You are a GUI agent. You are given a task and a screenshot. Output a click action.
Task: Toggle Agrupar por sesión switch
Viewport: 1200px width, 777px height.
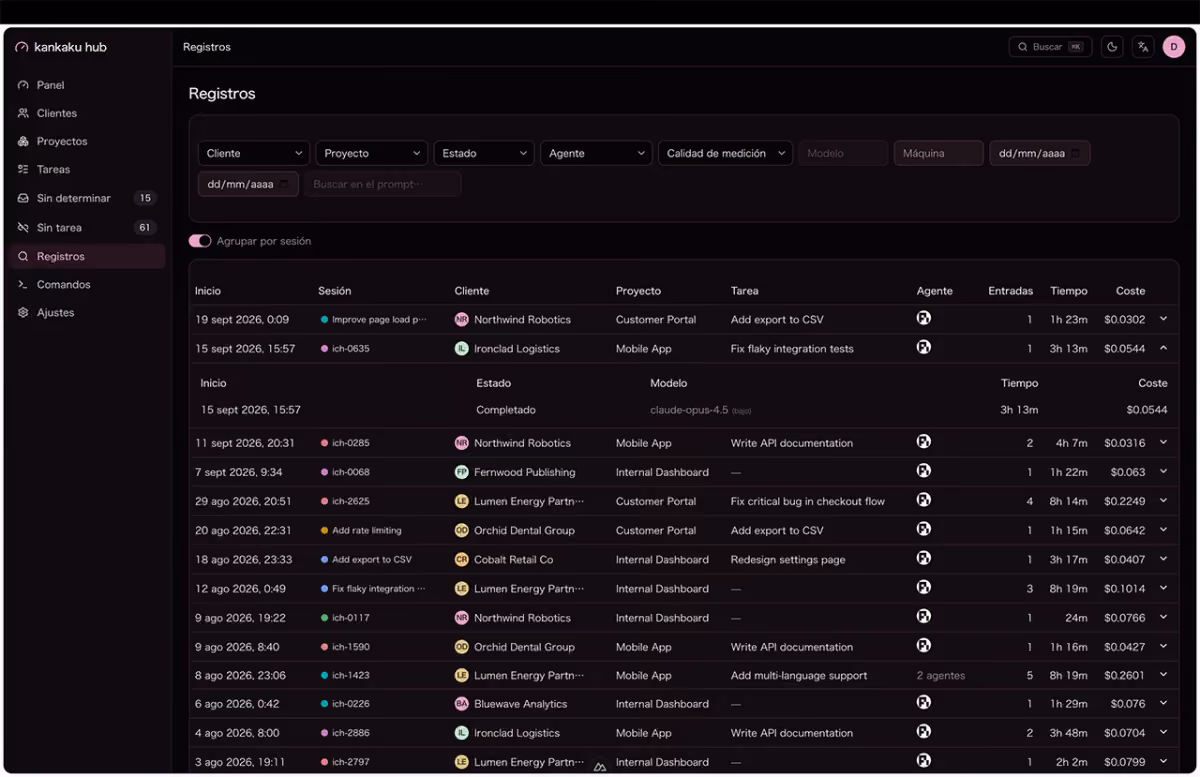tap(200, 241)
